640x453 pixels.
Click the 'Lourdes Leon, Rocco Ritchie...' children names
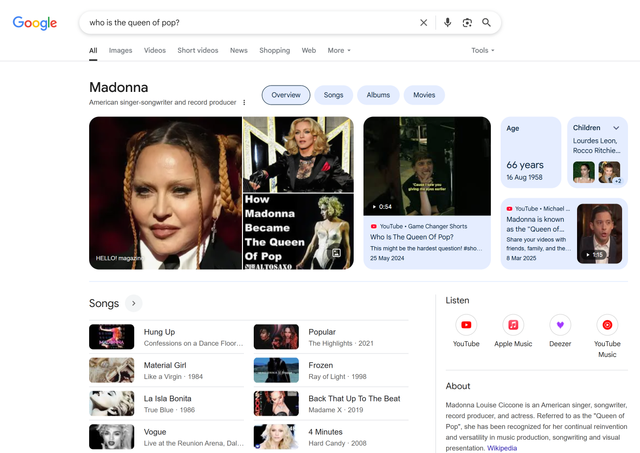pyautogui.click(x=596, y=146)
